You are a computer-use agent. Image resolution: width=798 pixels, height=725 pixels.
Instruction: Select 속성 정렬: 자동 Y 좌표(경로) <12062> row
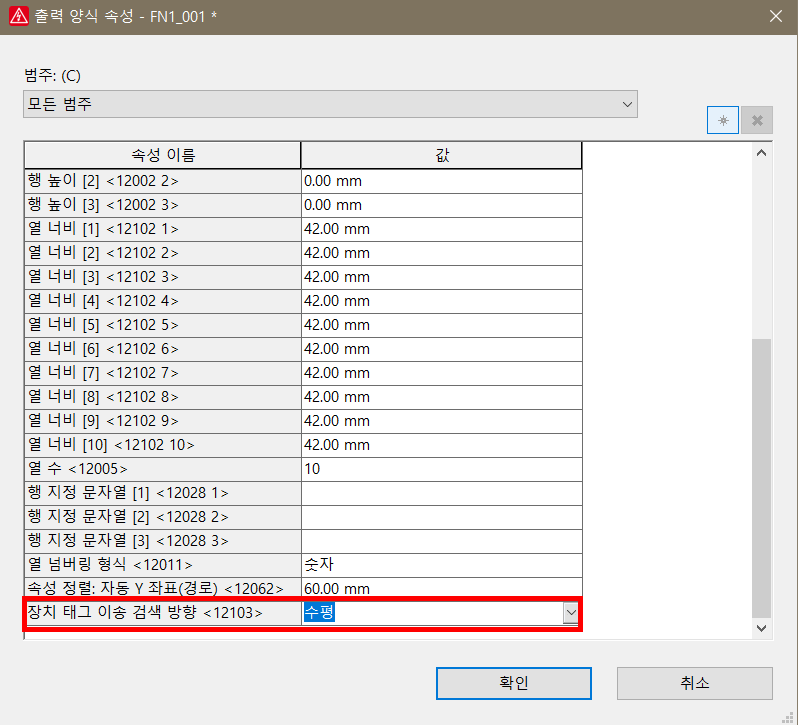tap(303, 589)
